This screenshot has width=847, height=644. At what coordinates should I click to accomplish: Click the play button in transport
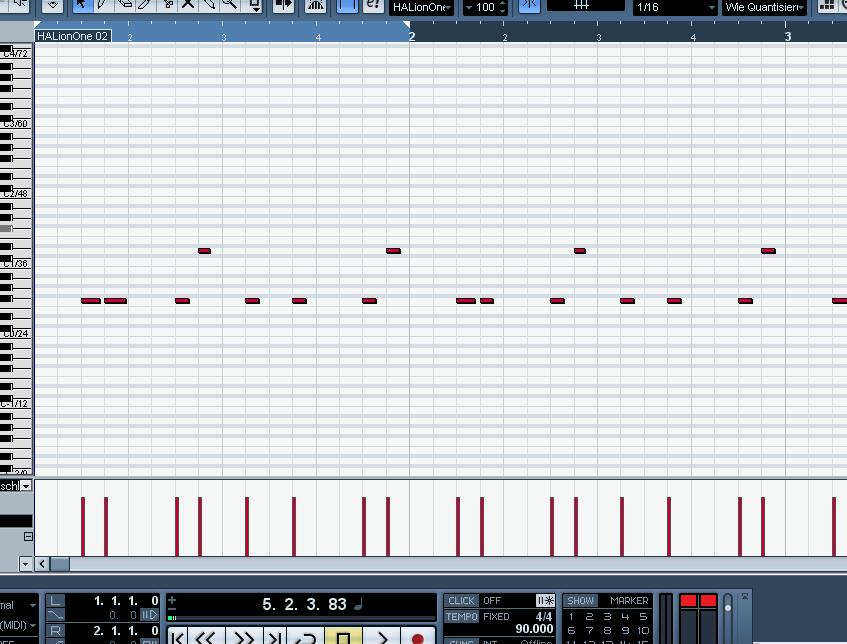[382, 637]
